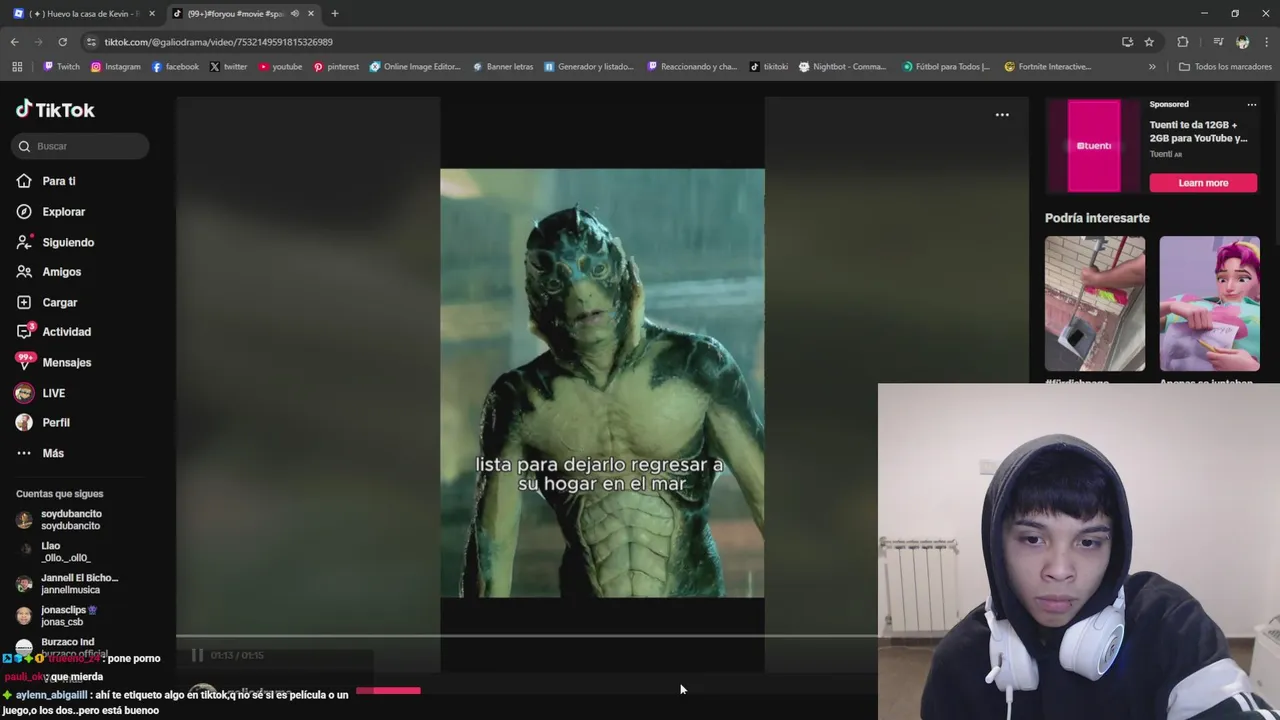Viewport: 1280px width, 720px height.
Task: Open the install/cast icon in address bar
Action: click(1127, 42)
